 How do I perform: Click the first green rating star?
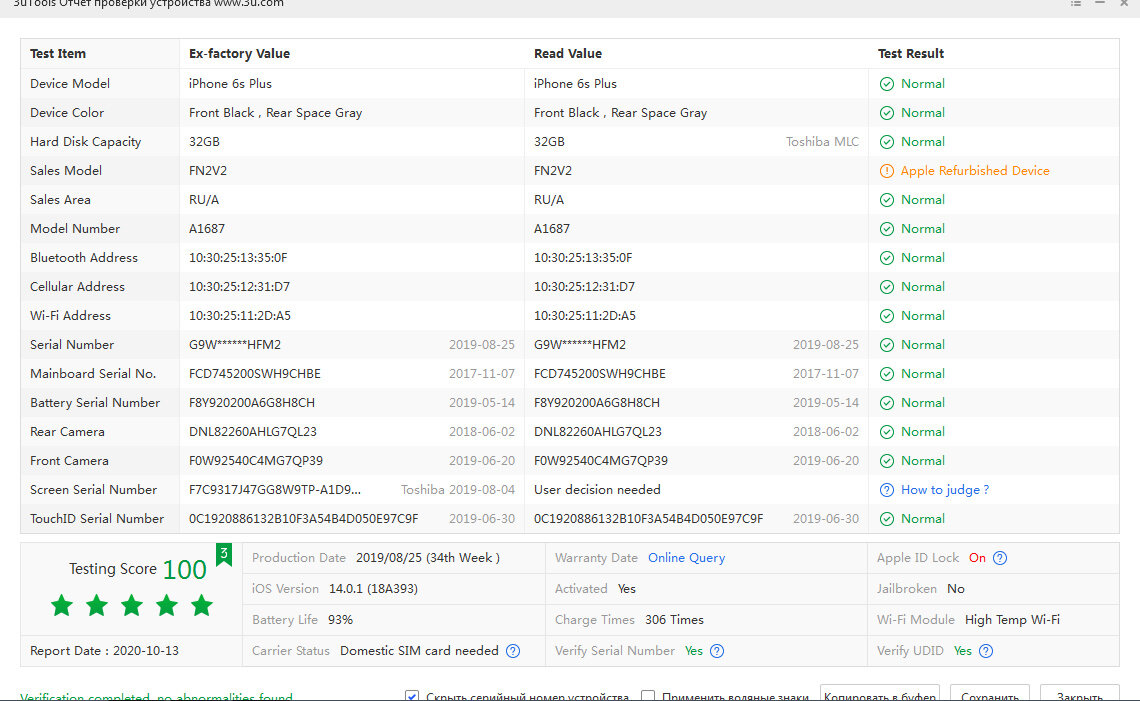(62, 605)
